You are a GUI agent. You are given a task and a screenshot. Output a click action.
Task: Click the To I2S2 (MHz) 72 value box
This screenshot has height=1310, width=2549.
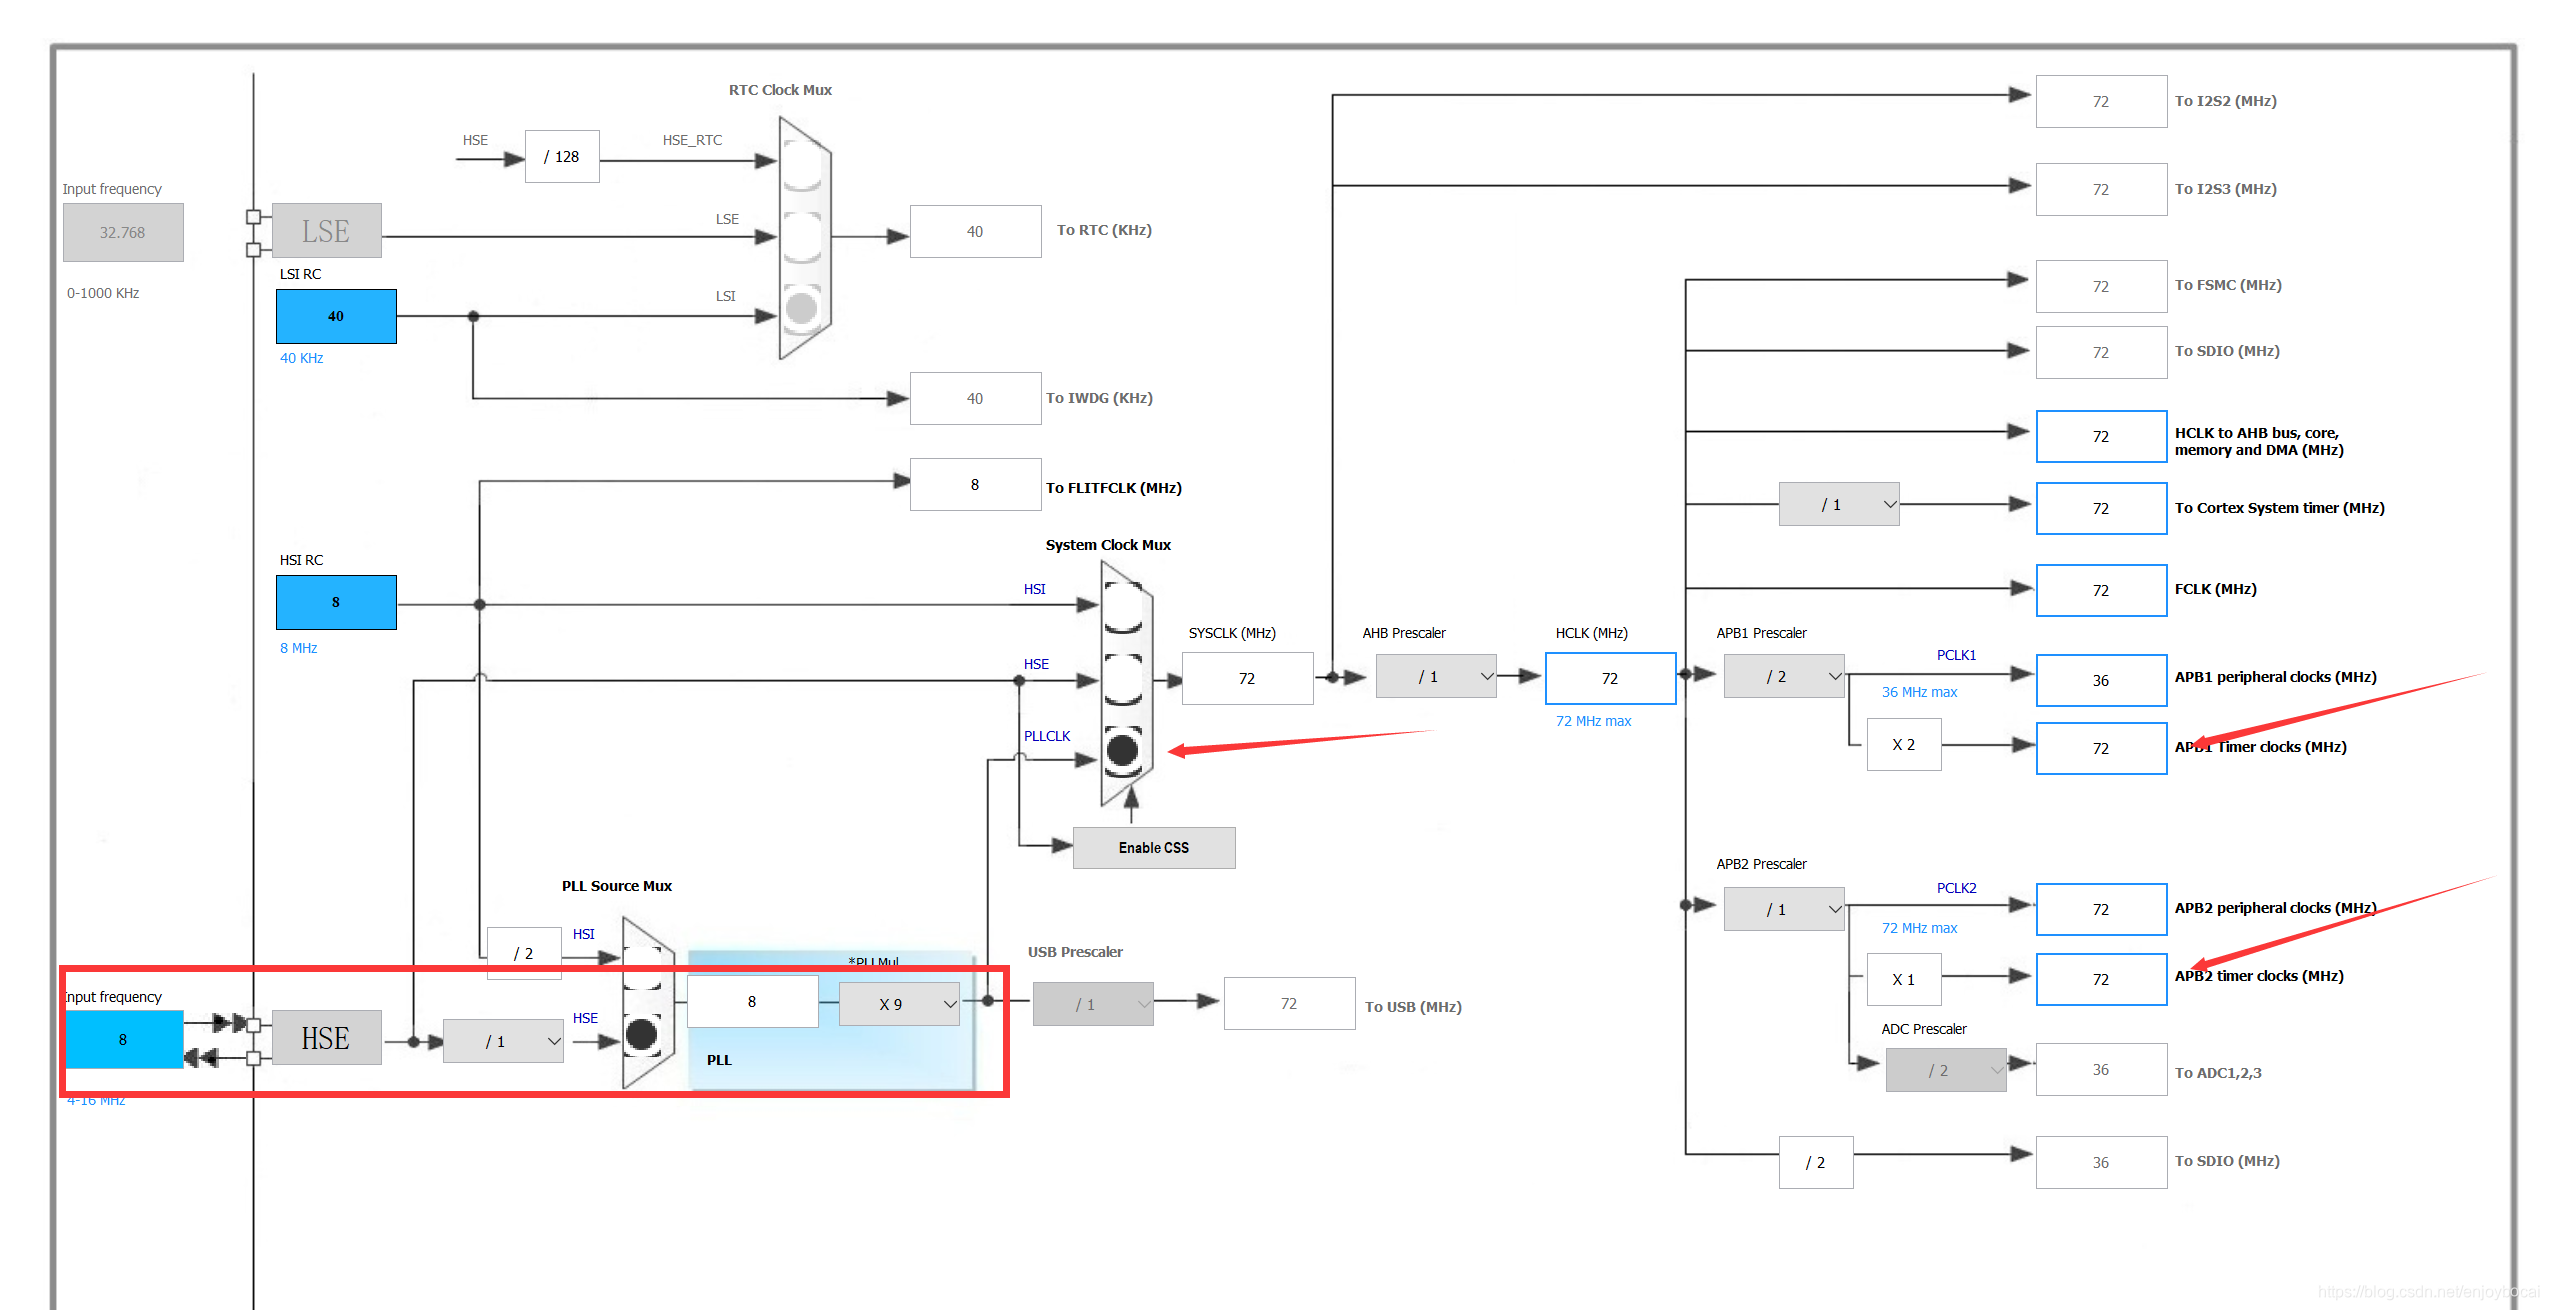pos(2102,102)
